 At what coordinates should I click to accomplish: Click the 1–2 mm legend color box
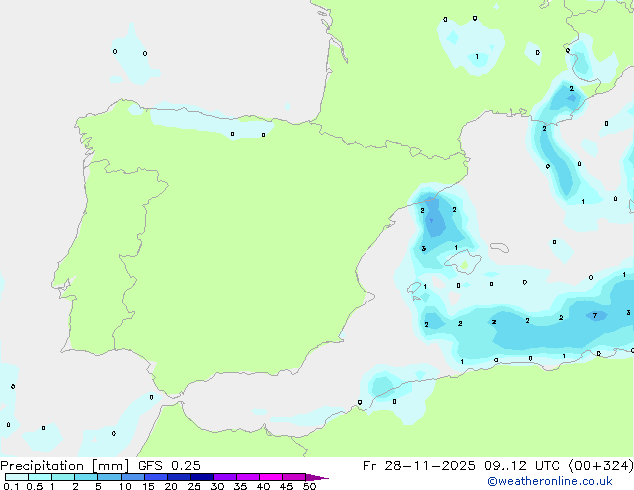click(x=63, y=477)
